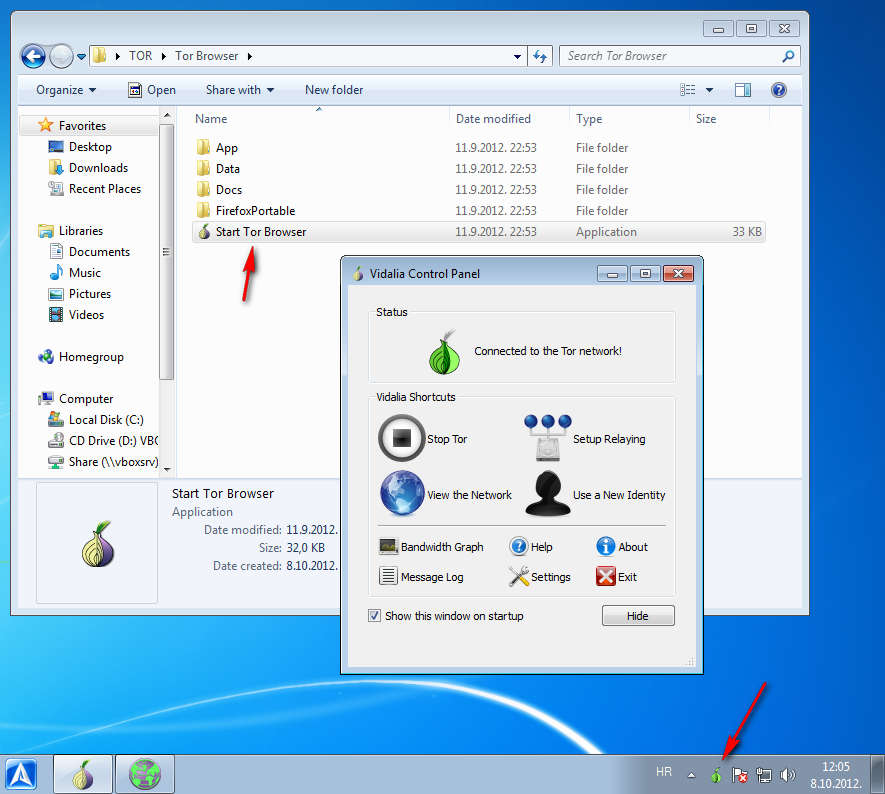Uncheck Show this window on startup

[375, 616]
